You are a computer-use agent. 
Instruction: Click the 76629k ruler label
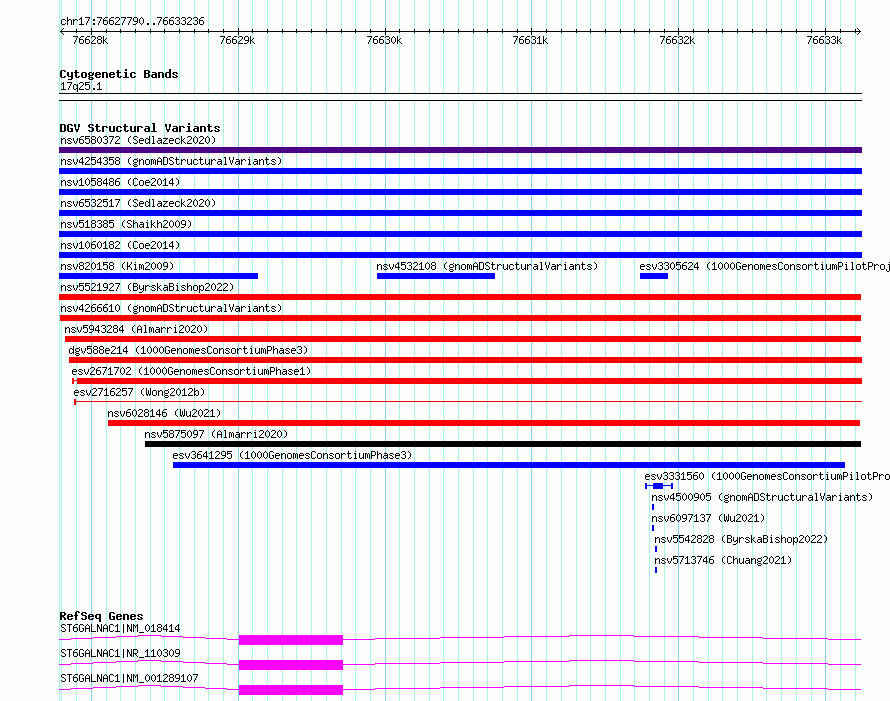(x=237, y=40)
